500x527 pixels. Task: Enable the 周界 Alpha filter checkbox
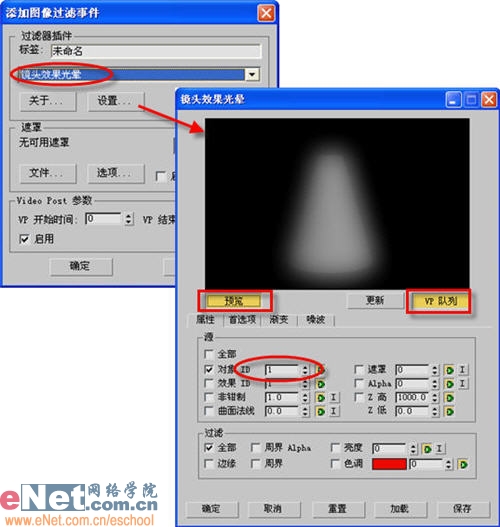coord(255,448)
